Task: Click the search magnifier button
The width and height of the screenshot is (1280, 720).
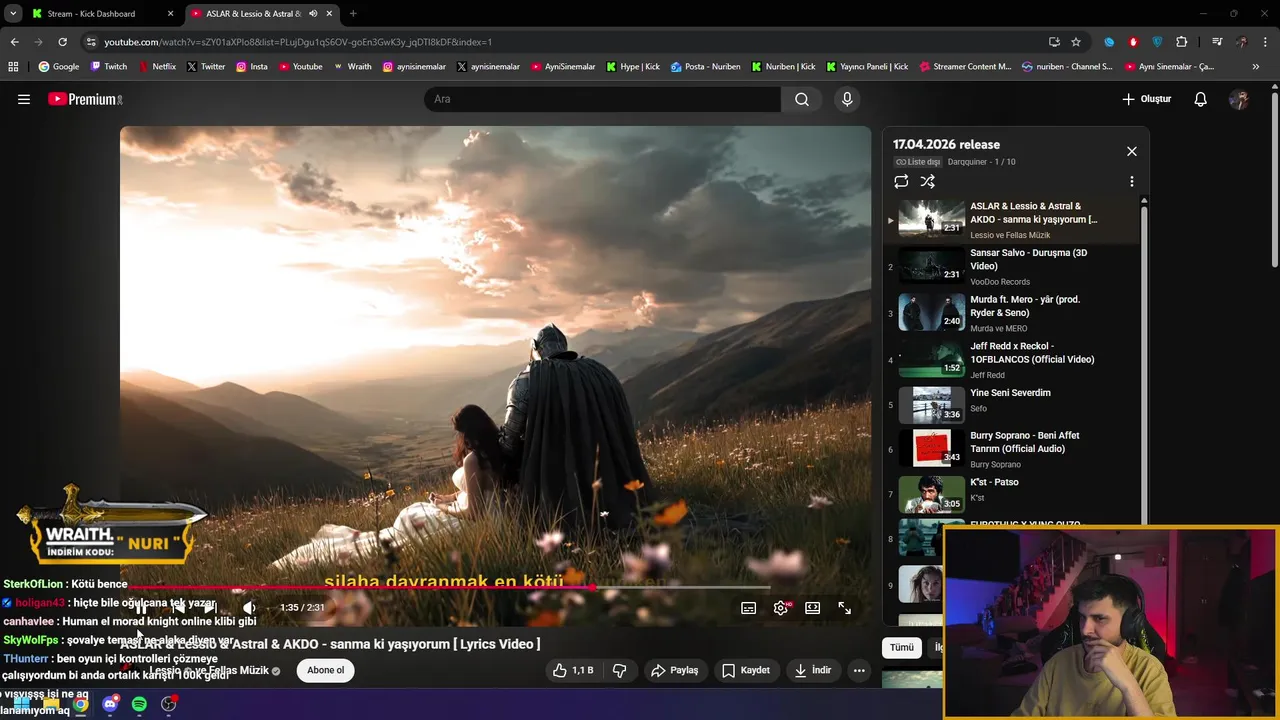Action: tap(801, 99)
